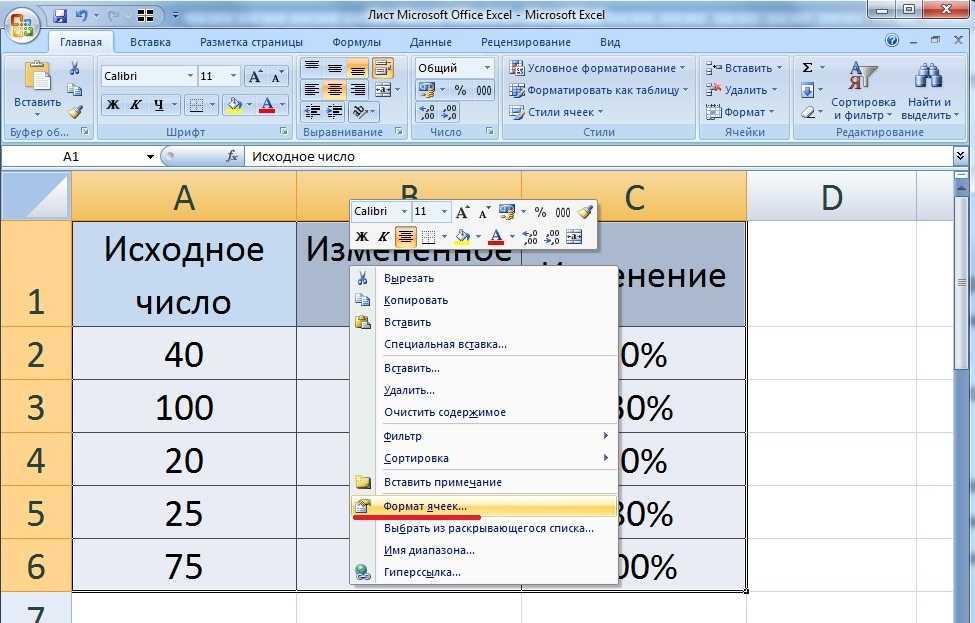
Task: Choose Вырезать in context menu
Action: point(484,278)
